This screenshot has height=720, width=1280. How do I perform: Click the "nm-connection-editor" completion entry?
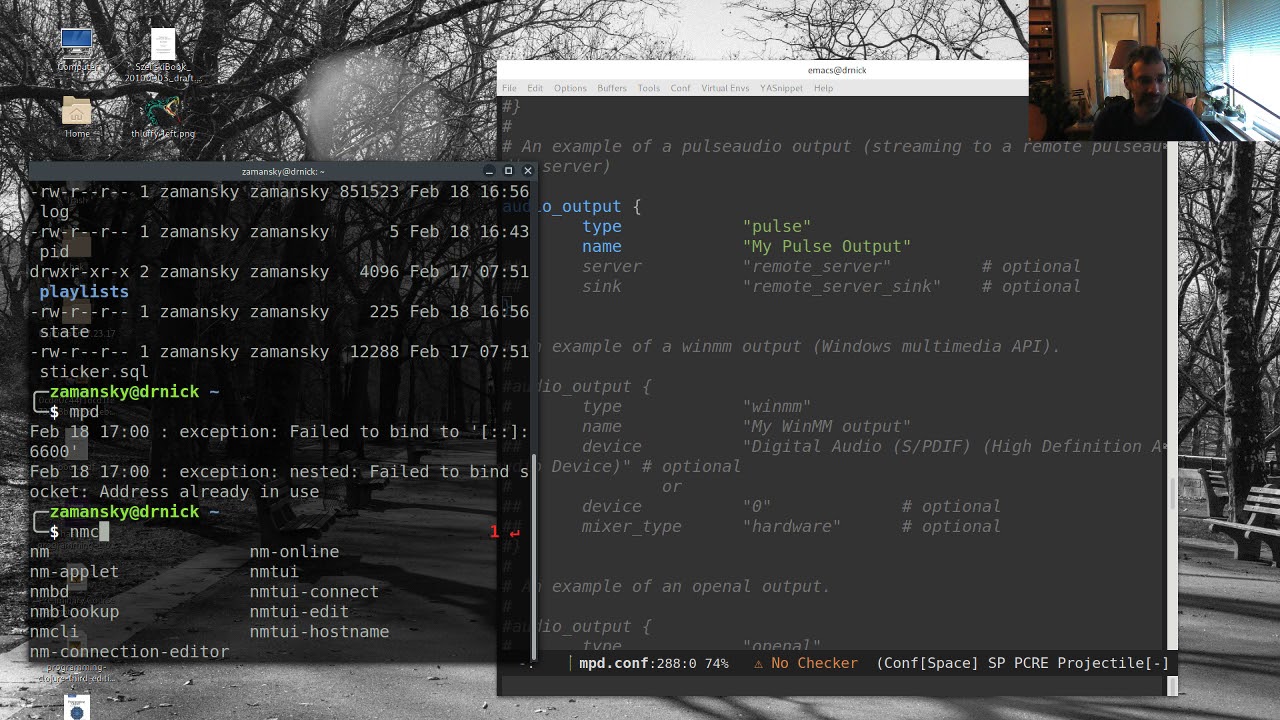coord(129,651)
